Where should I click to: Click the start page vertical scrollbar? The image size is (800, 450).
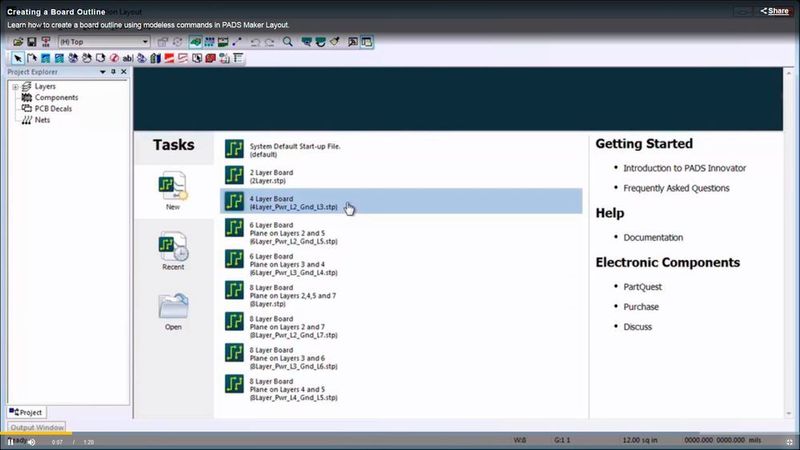[789, 243]
